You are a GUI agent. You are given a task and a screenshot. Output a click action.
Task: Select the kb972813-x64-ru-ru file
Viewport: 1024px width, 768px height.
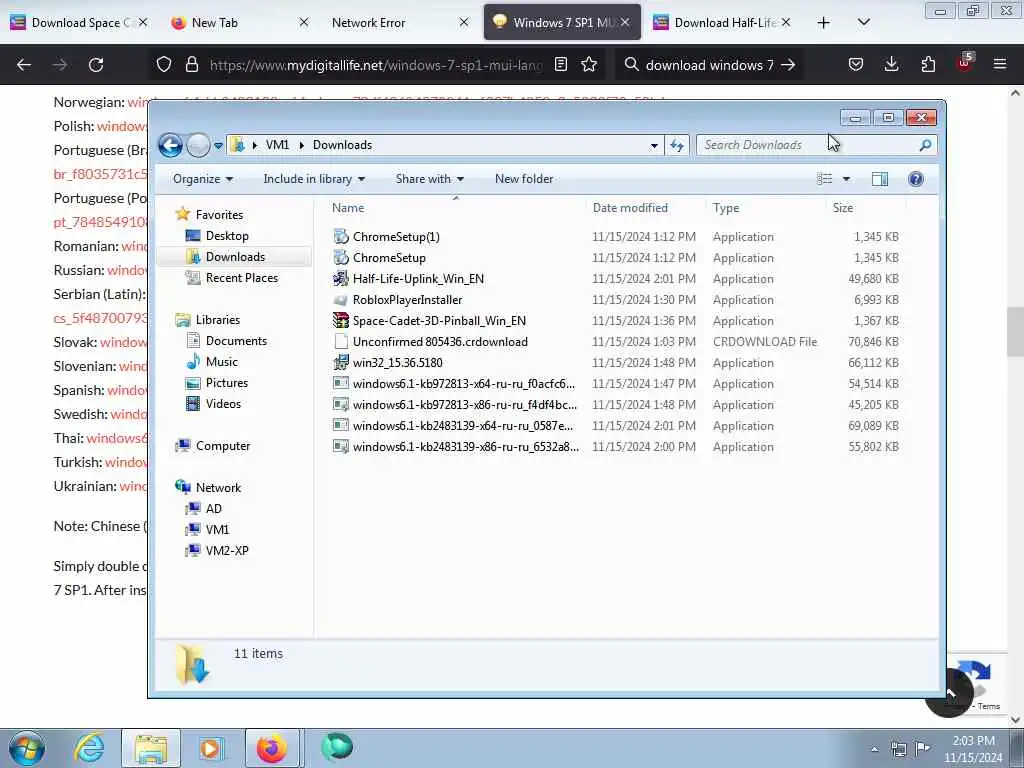coord(464,384)
